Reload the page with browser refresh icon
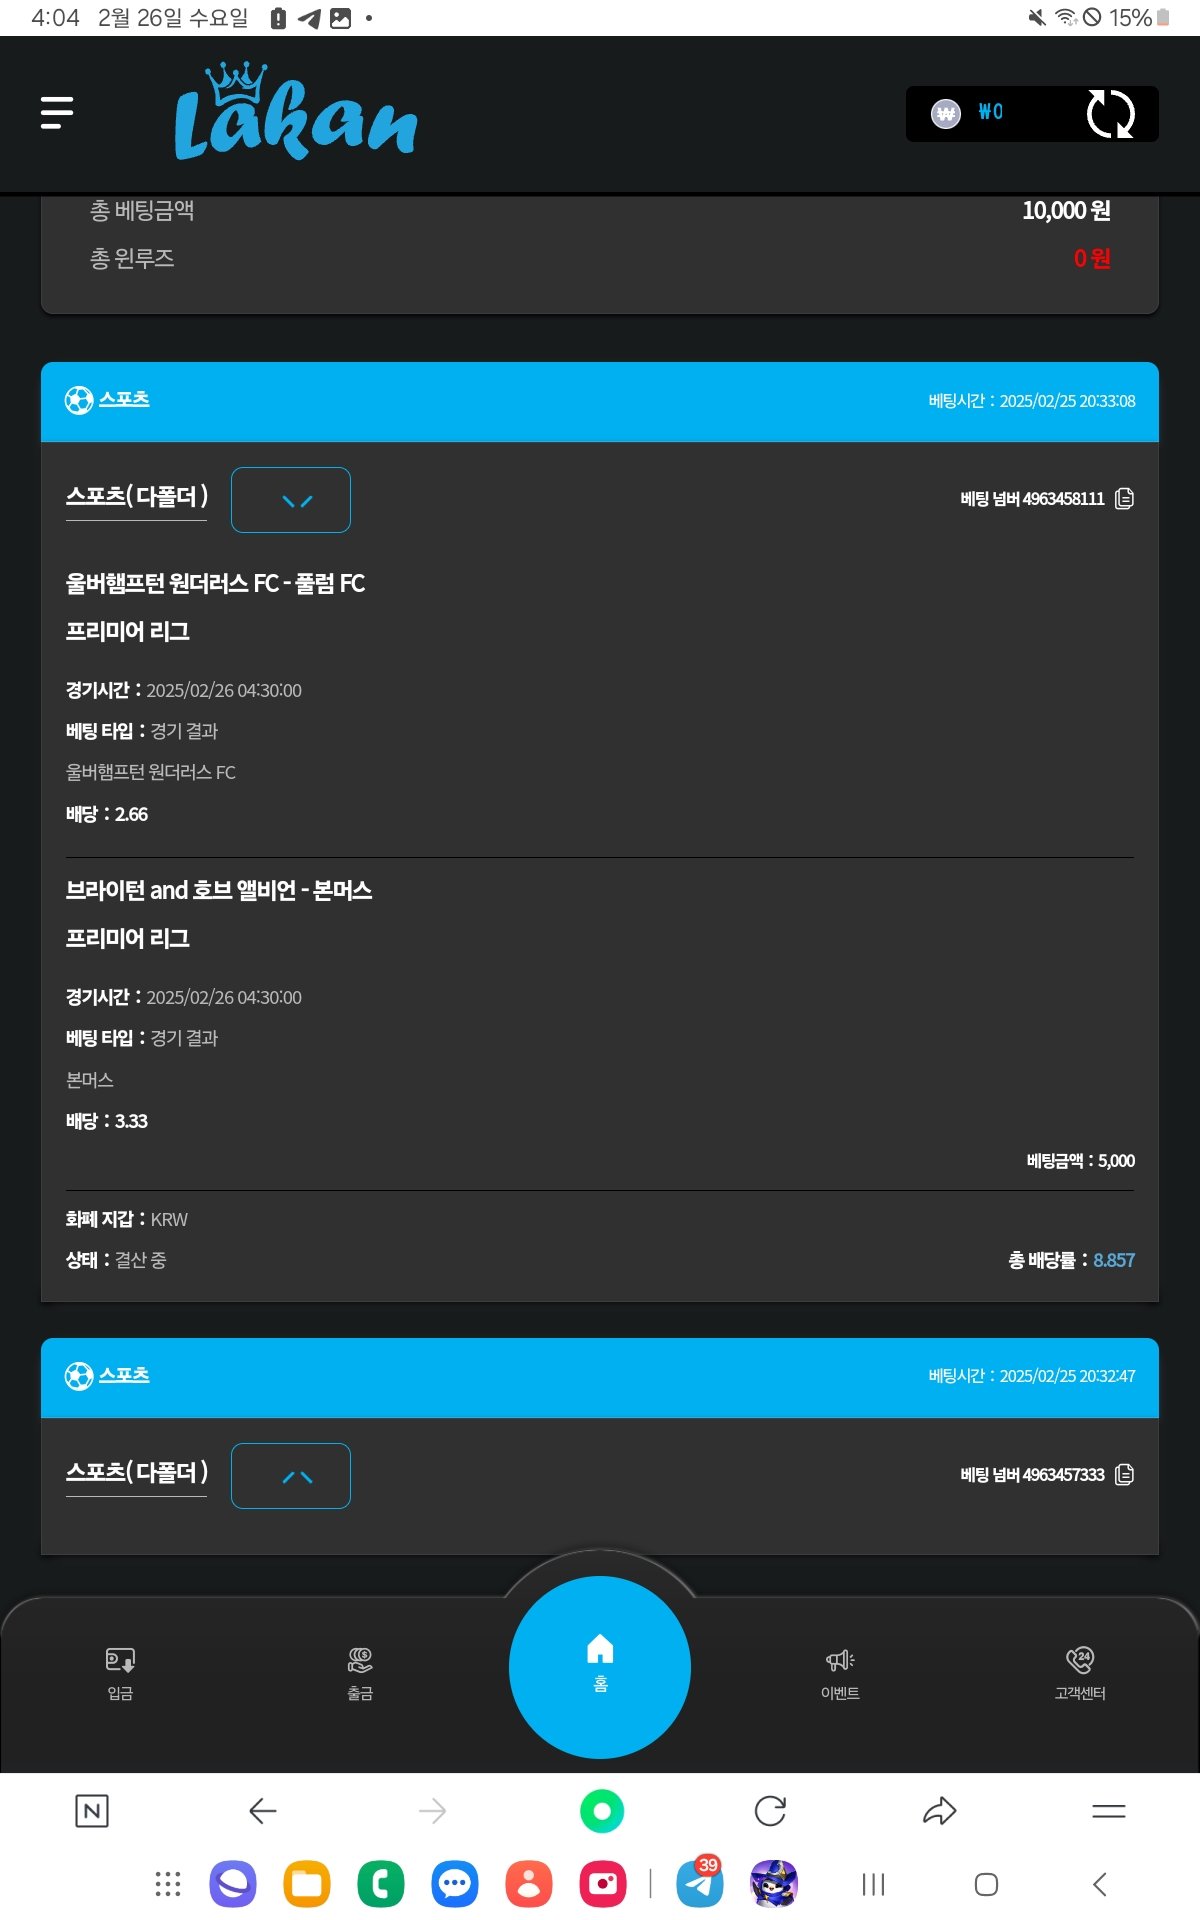The height and width of the screenshot is (1920, 1200). [770, 1811]
